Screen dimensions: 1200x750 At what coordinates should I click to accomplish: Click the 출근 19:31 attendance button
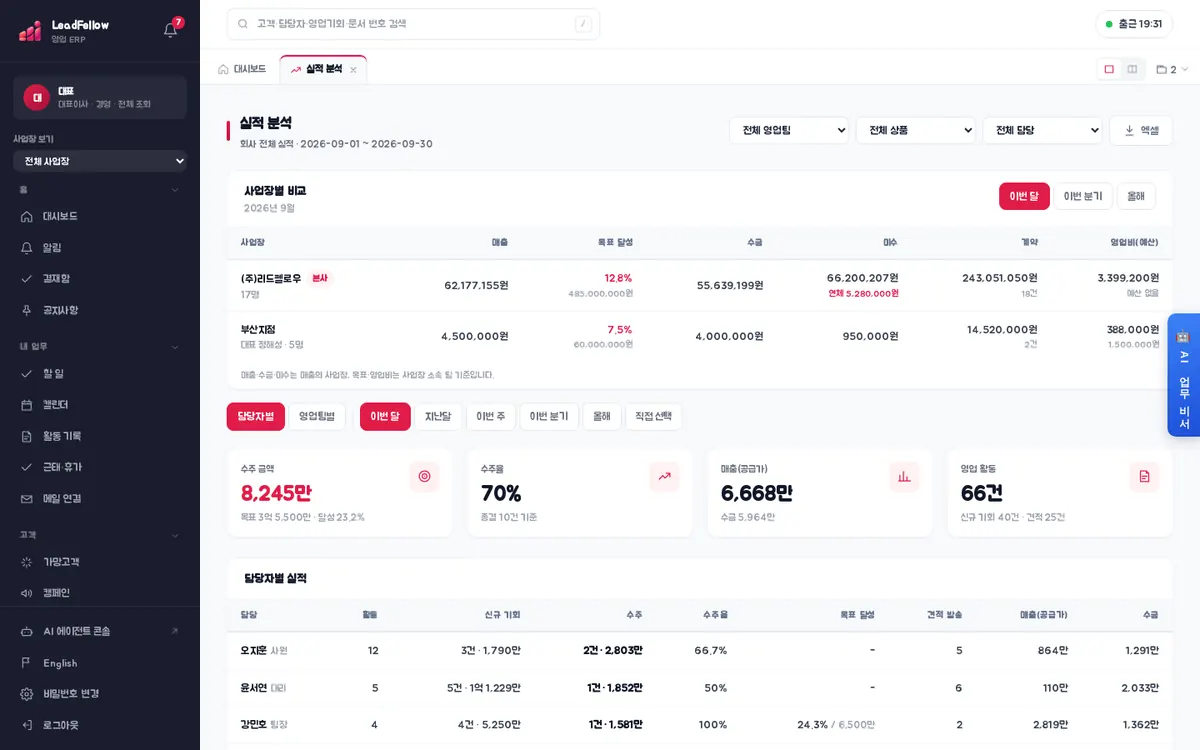[x=1134, y=24]
